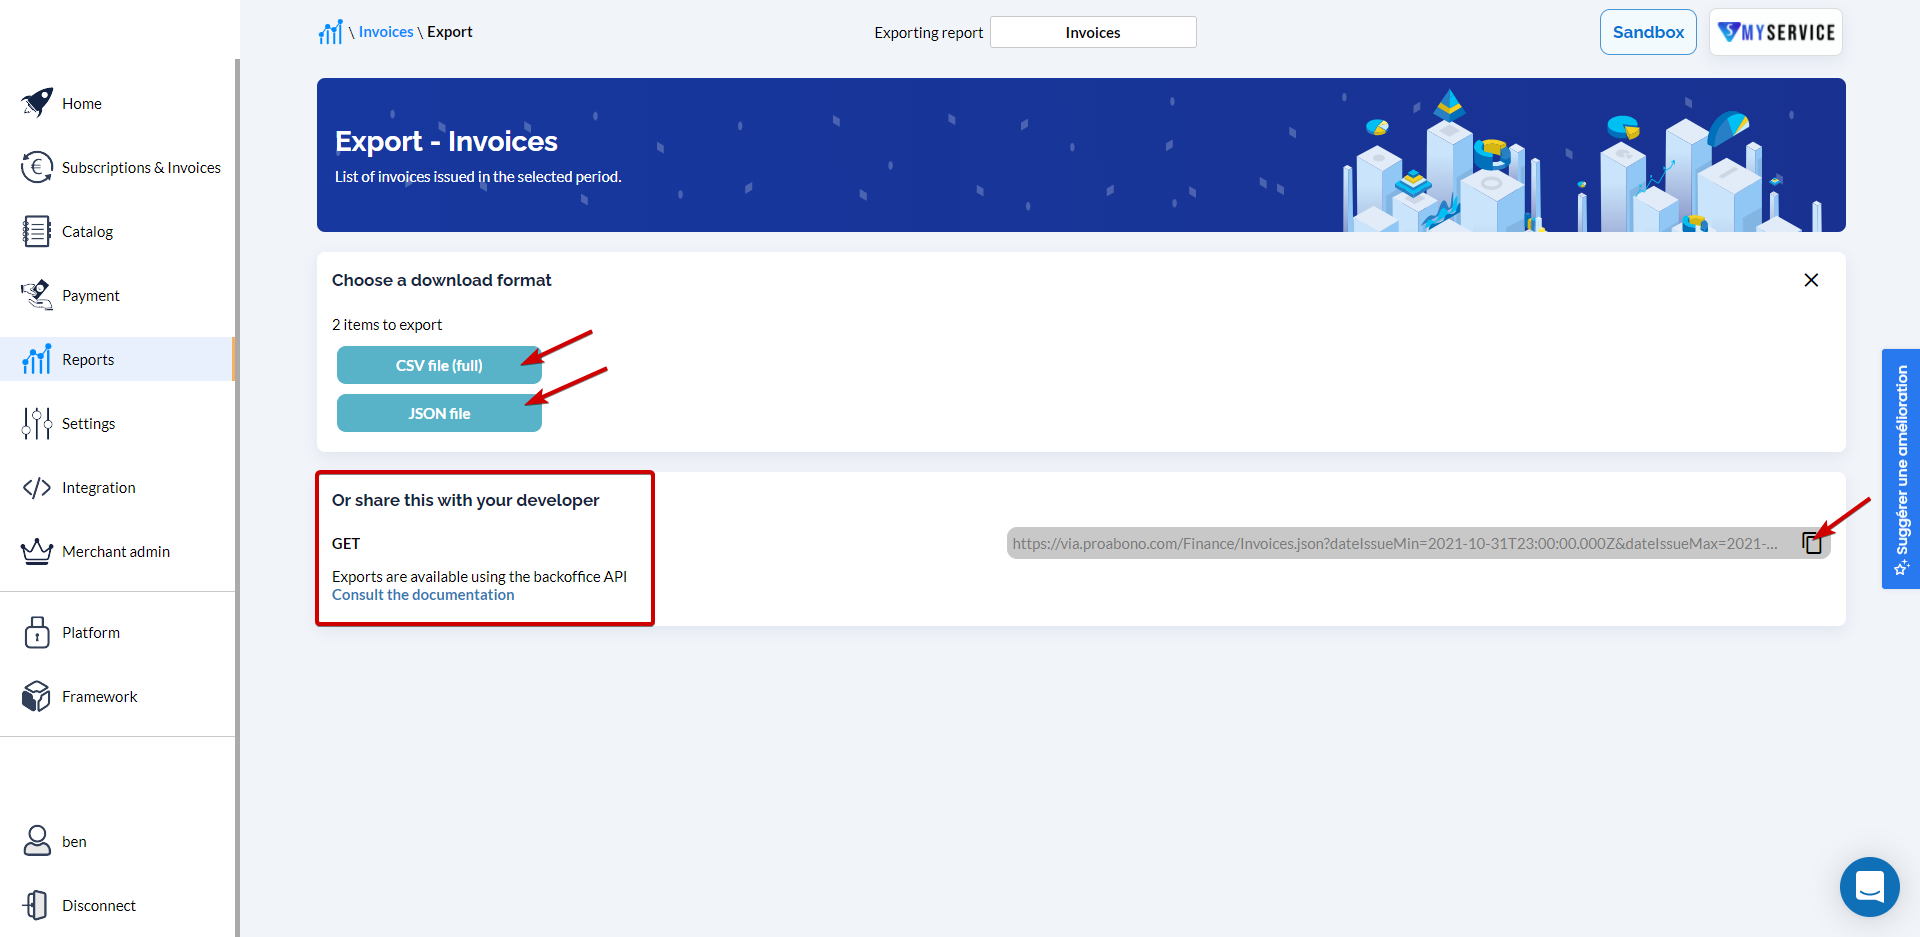1920x937 pixels.
Task: Select Reports in the sidebar
Action: pyautogui.click(x=116, y=359)
